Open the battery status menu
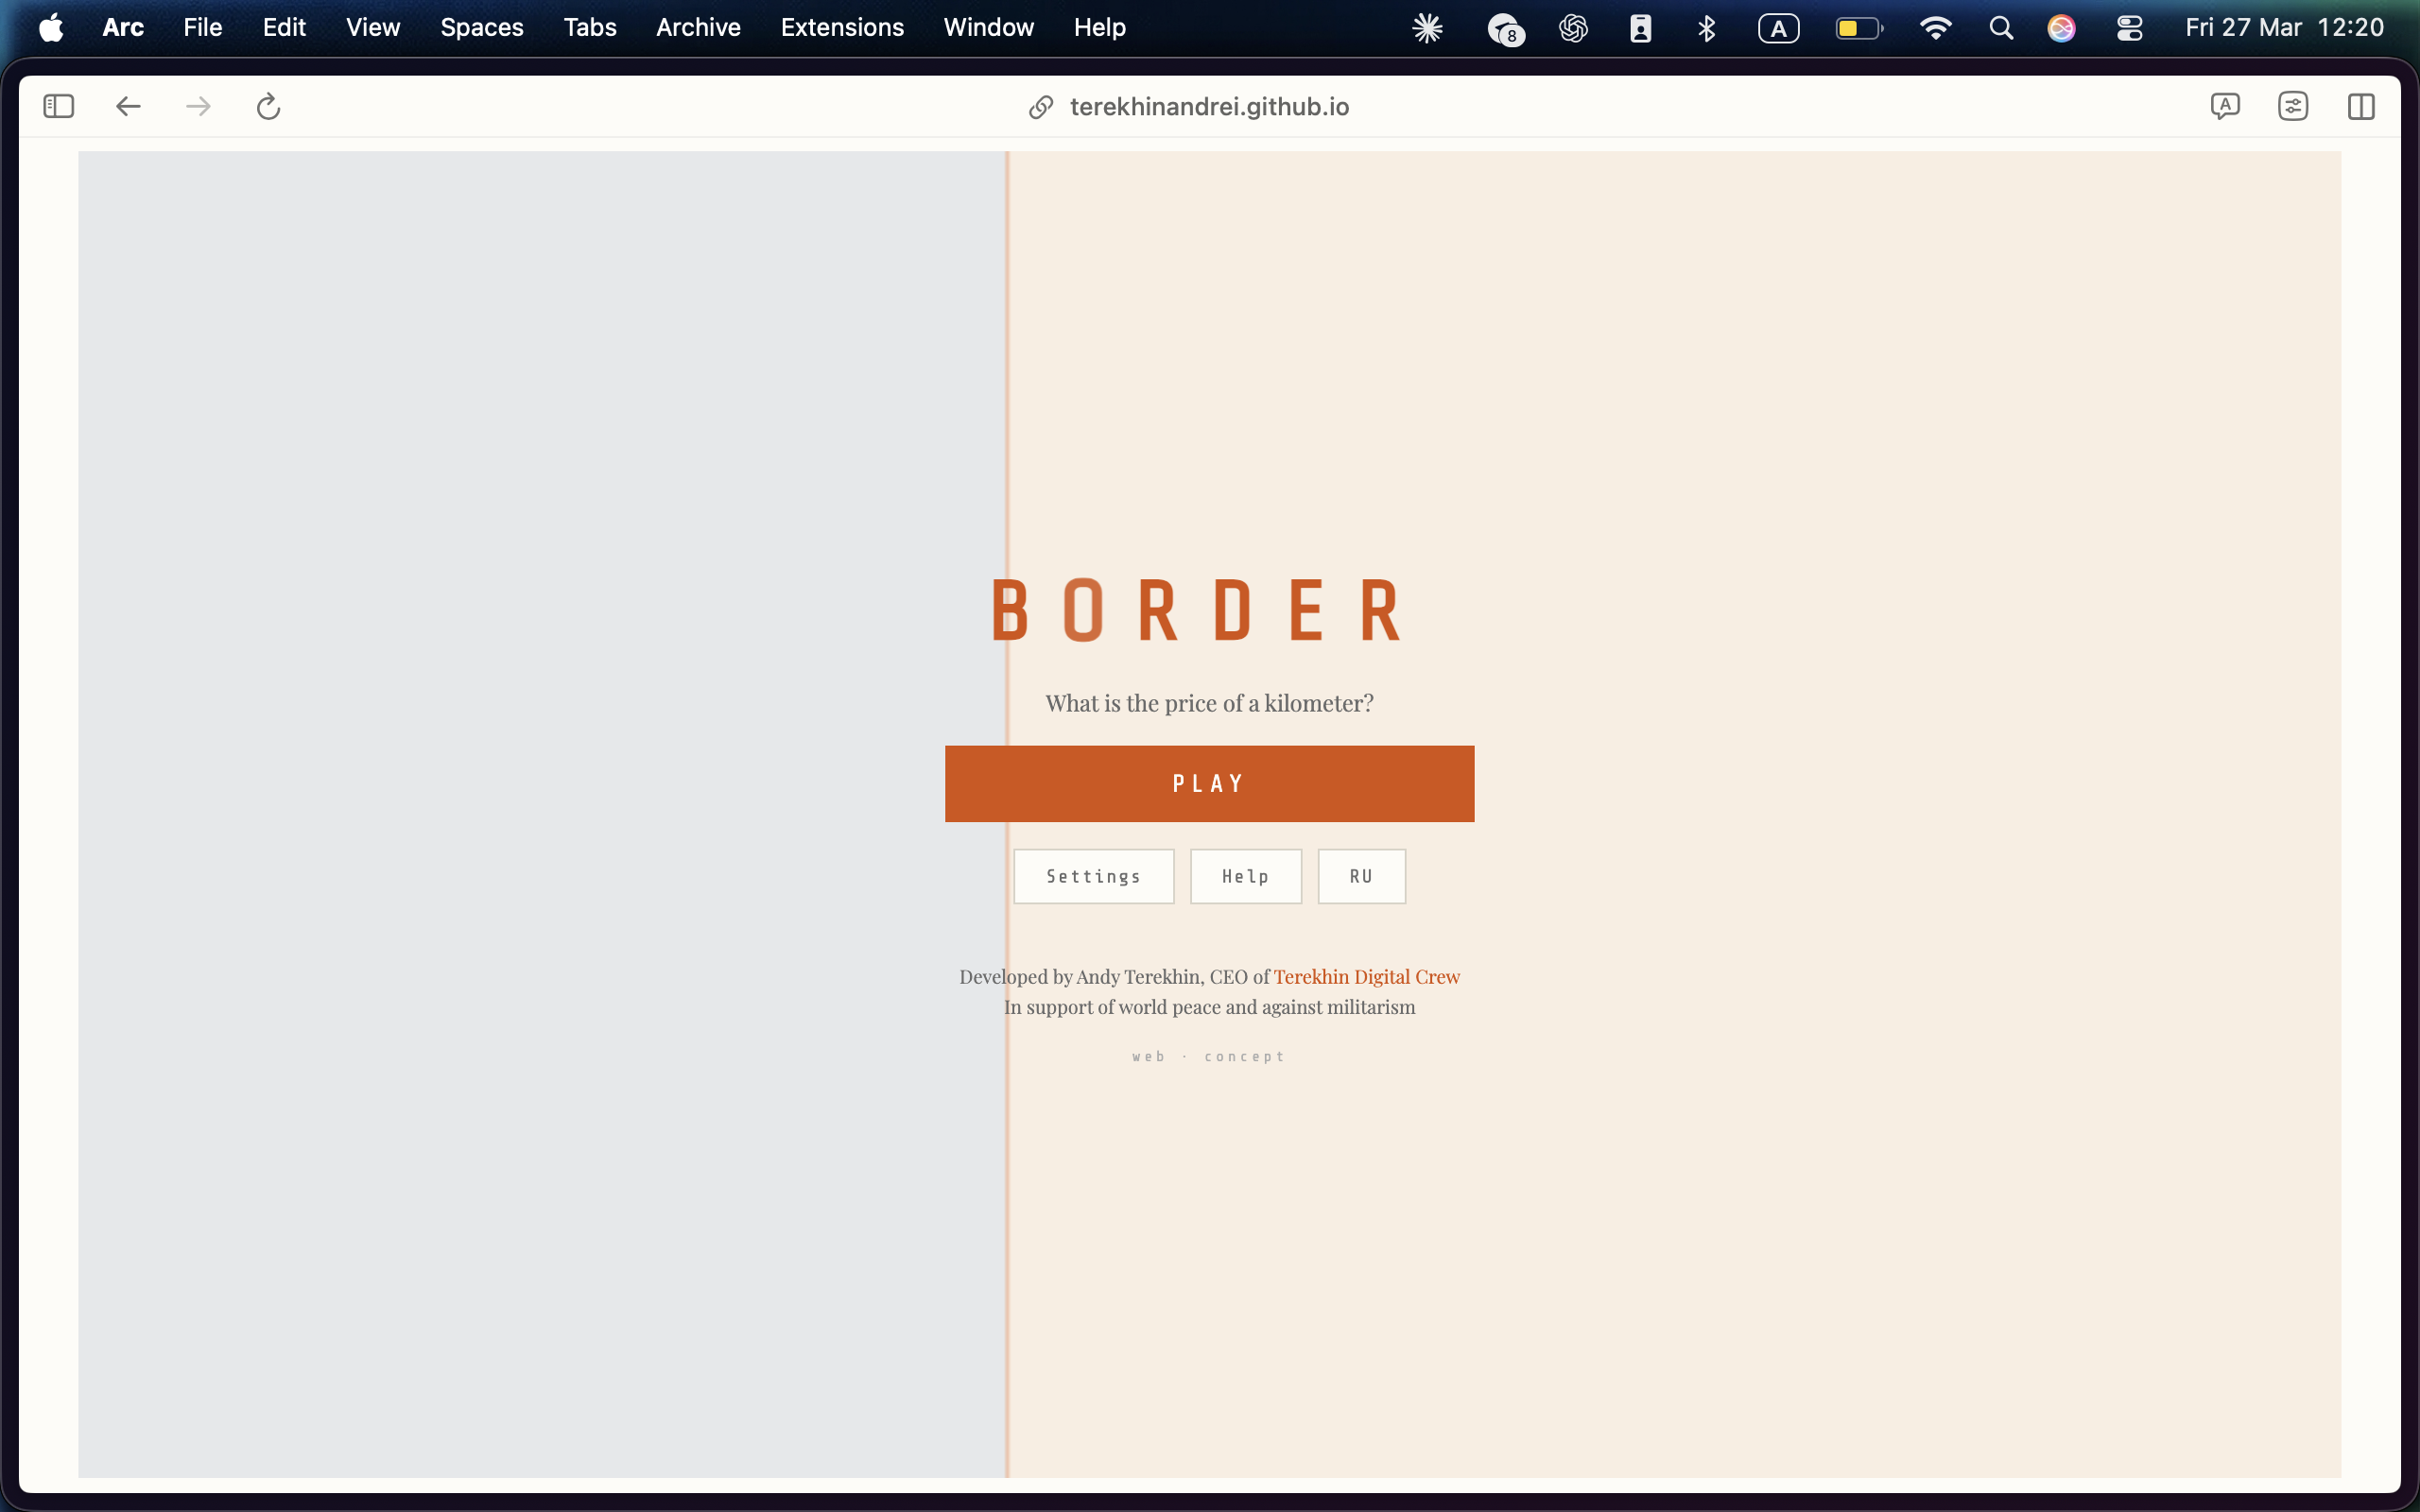This screenshot has height=1512, width=2420. [x=1857, y=27]
